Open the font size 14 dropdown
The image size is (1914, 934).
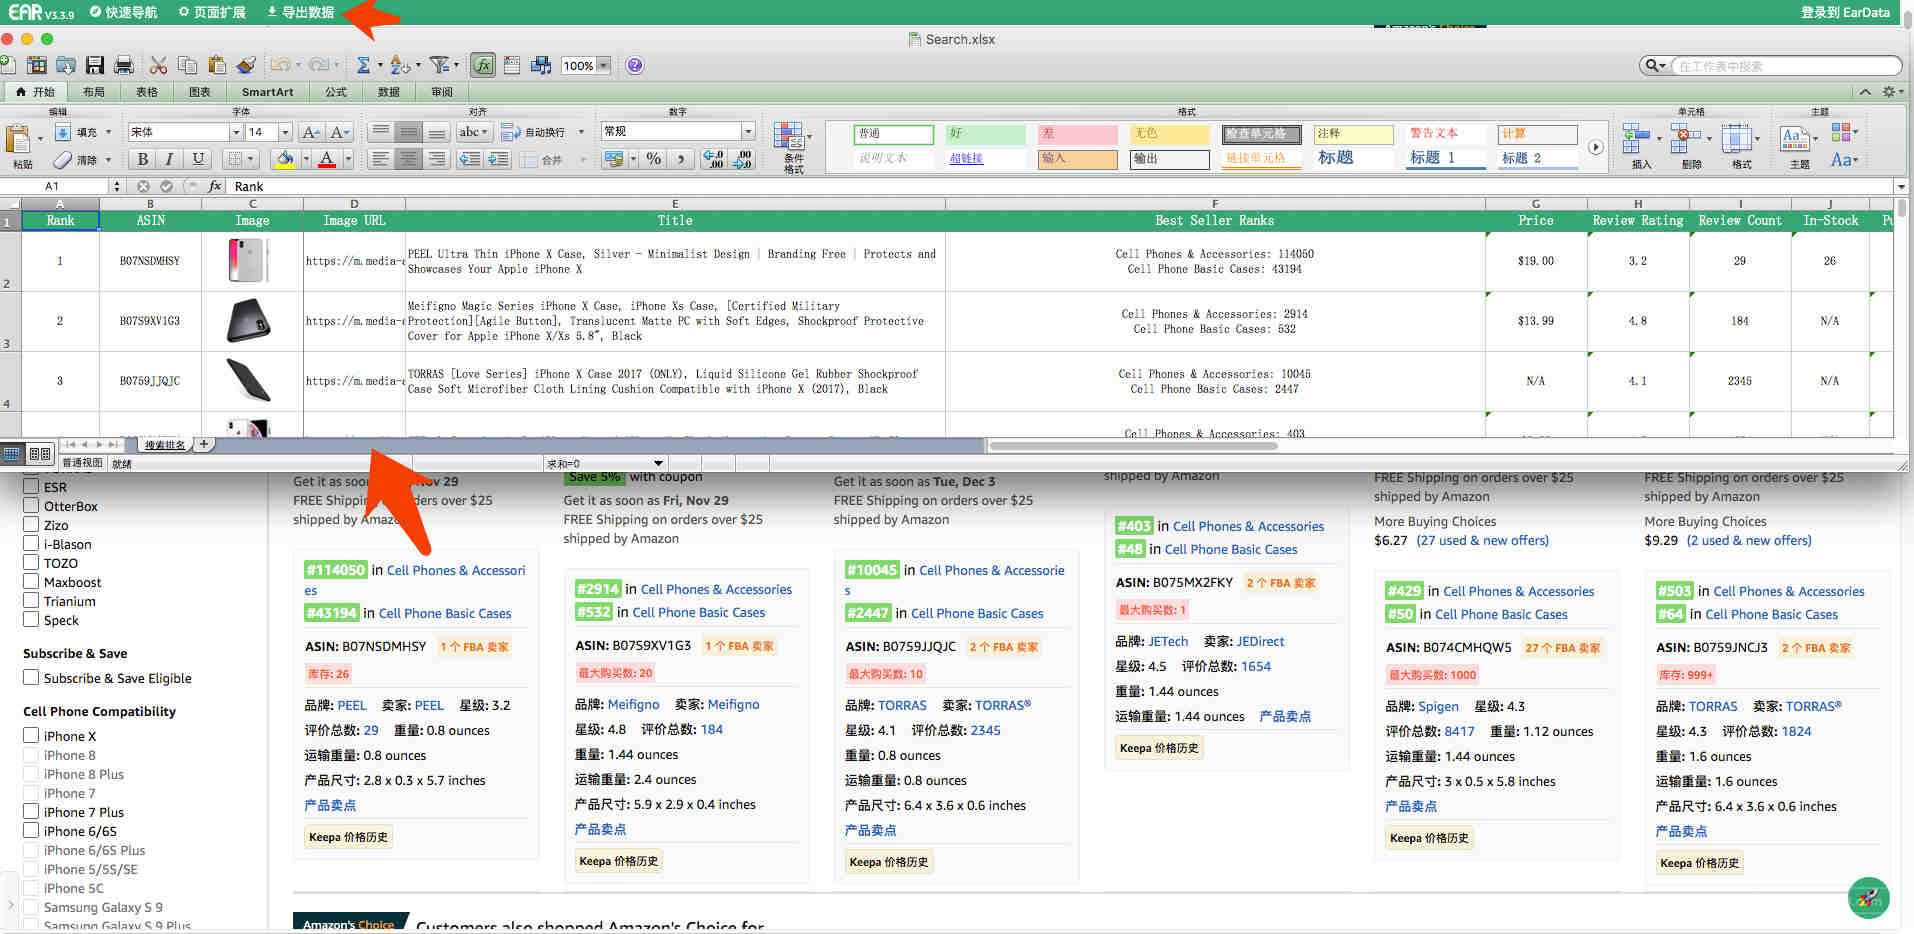click(x=285, y=132)
